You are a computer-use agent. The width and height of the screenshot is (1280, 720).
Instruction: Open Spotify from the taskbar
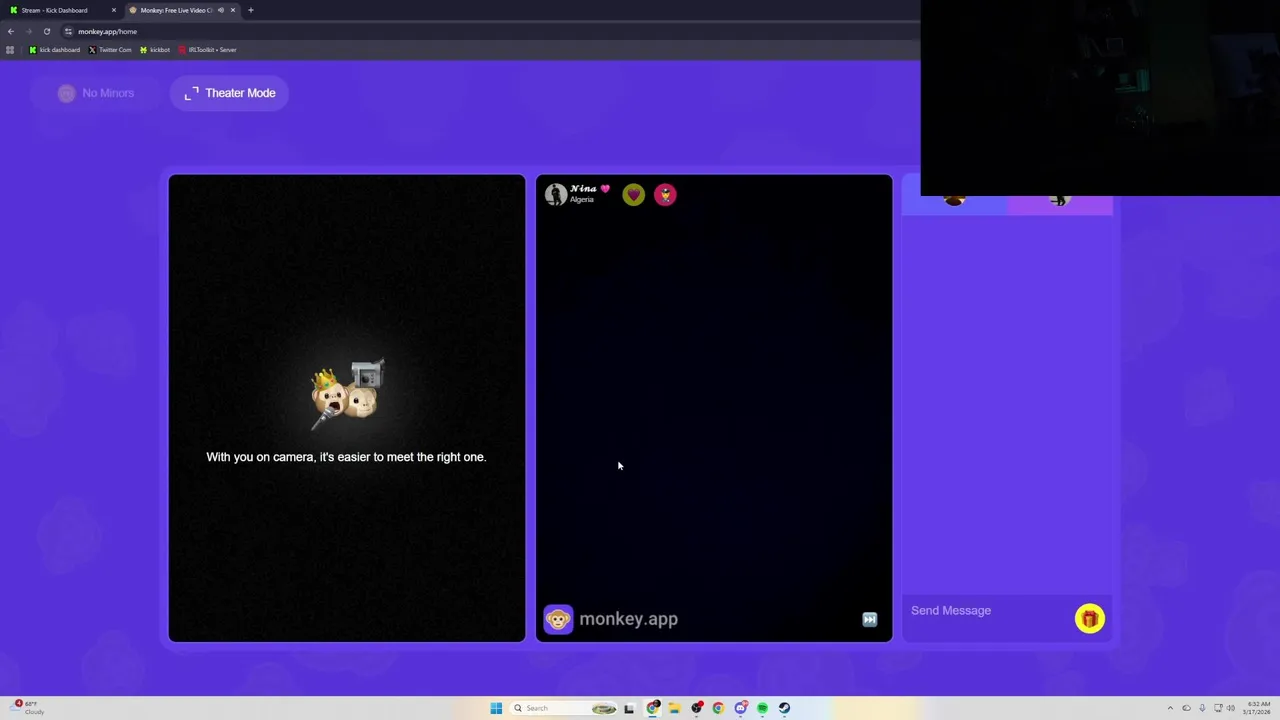pyautogui.click(x=762, y=708)
